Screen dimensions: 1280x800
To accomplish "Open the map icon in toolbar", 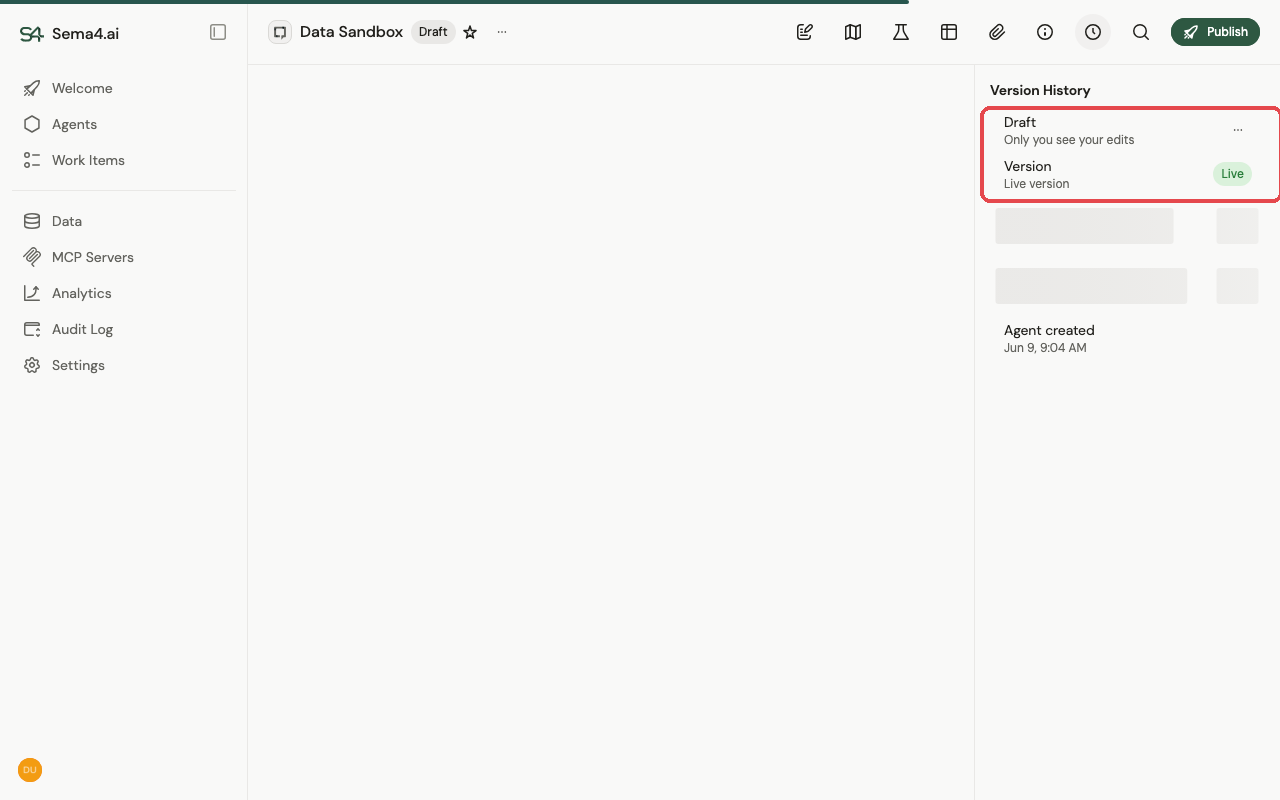I will click(x=853, y=32).
